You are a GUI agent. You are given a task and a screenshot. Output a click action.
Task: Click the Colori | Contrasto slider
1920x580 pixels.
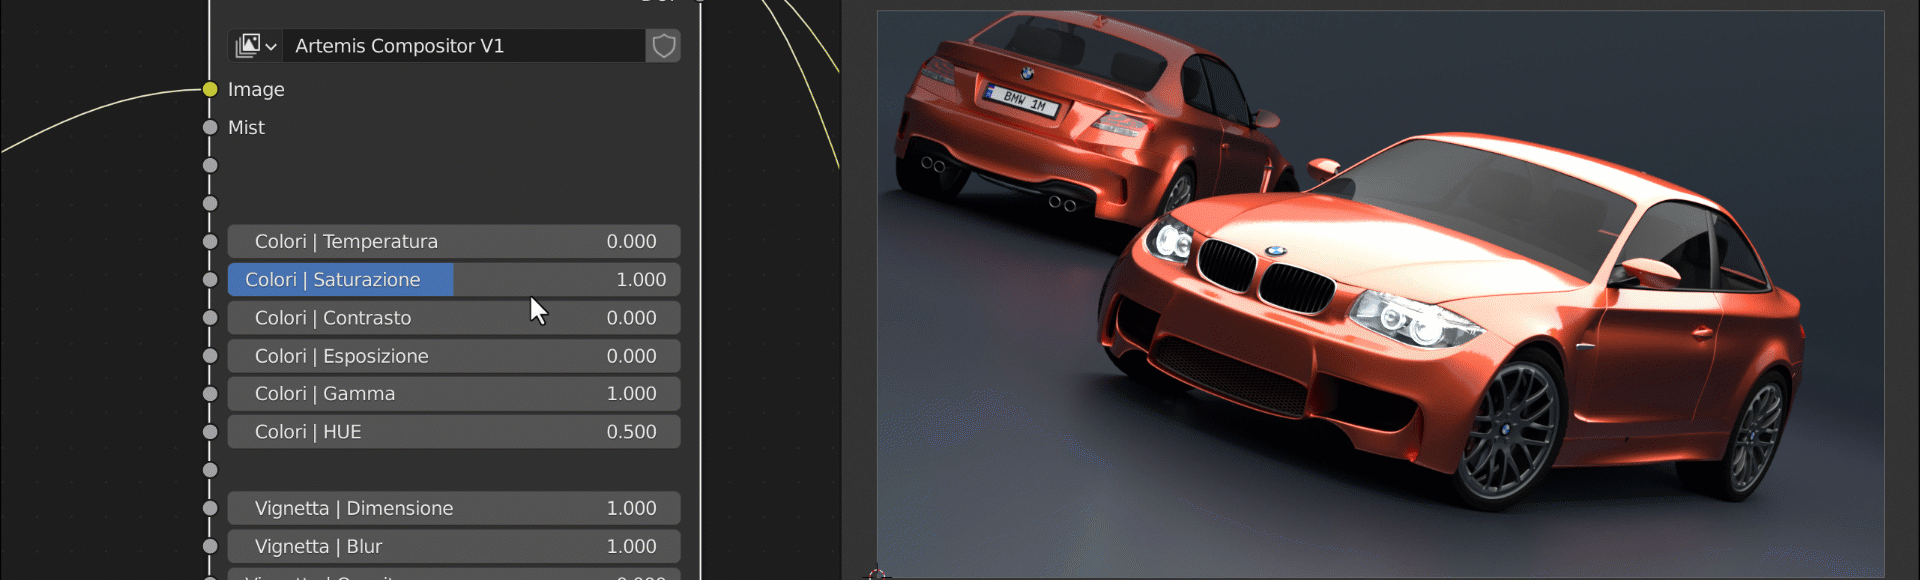(x=454, y=318)
